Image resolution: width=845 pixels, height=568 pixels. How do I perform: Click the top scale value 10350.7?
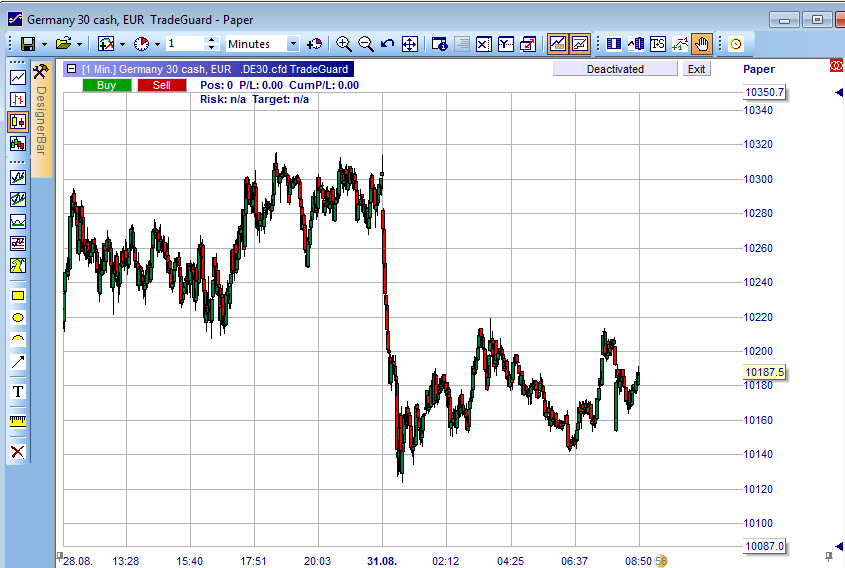tap(764, 92)
